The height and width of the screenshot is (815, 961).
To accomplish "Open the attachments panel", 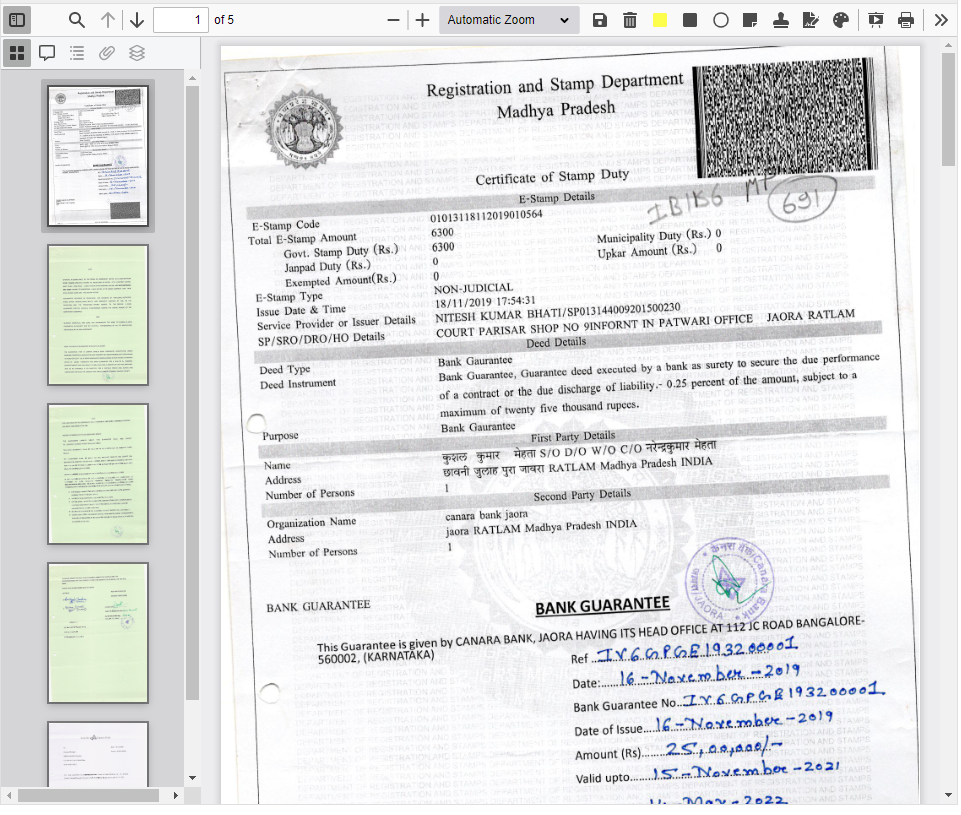I will (x=106, y=52).
